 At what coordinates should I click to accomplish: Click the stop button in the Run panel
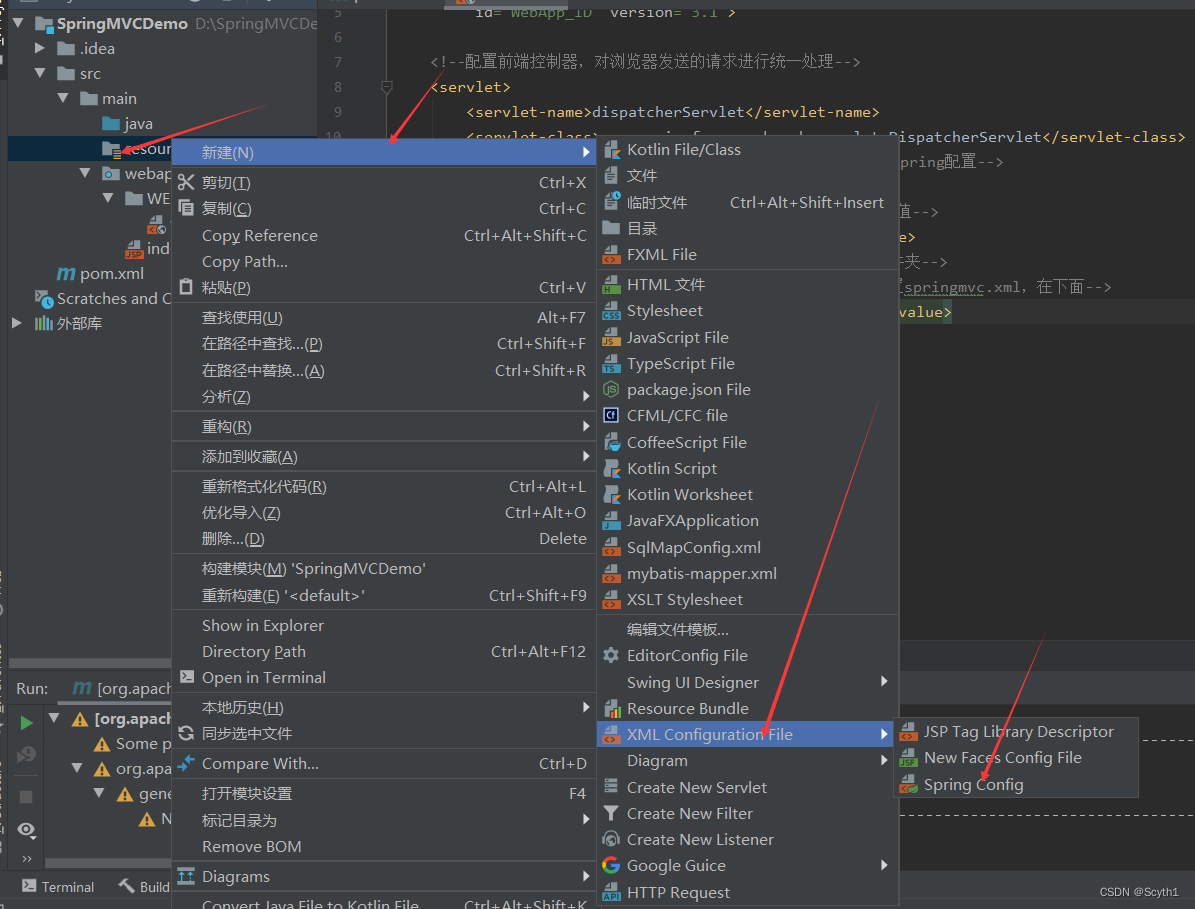[26, 796]
